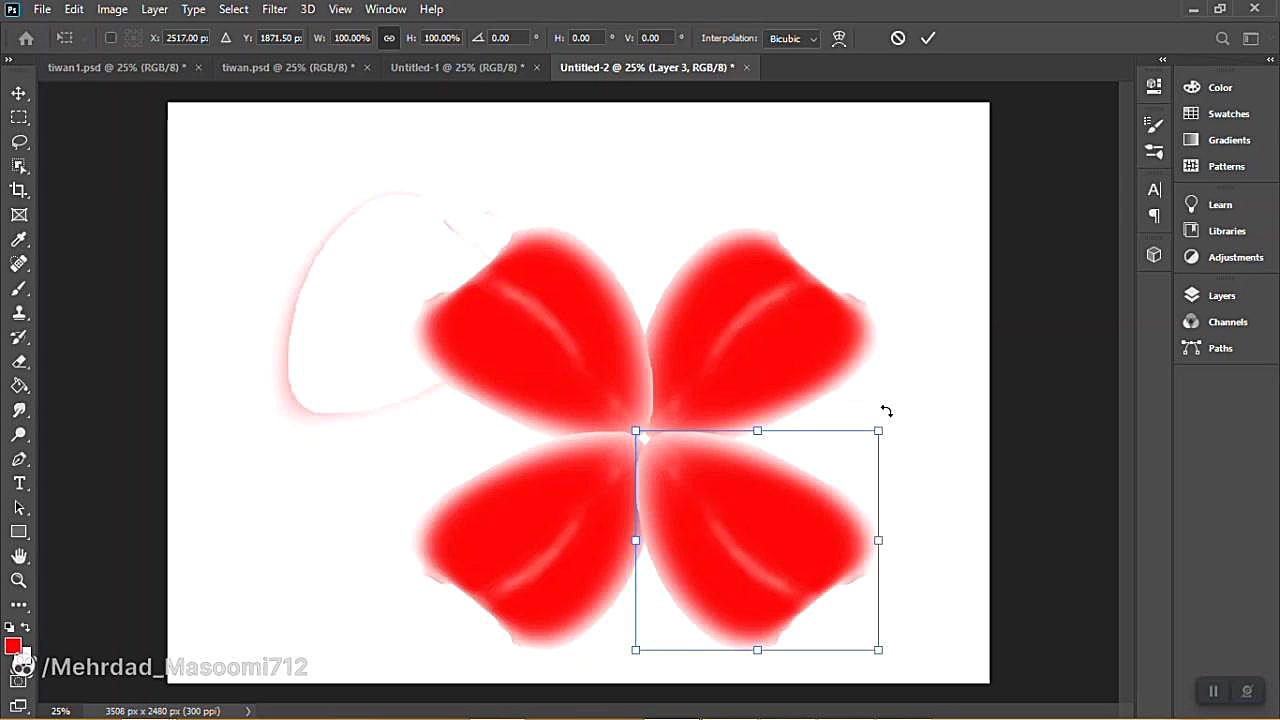Commit the transform with the checkmark
The image size is (1280, 720).
[928, 38]
